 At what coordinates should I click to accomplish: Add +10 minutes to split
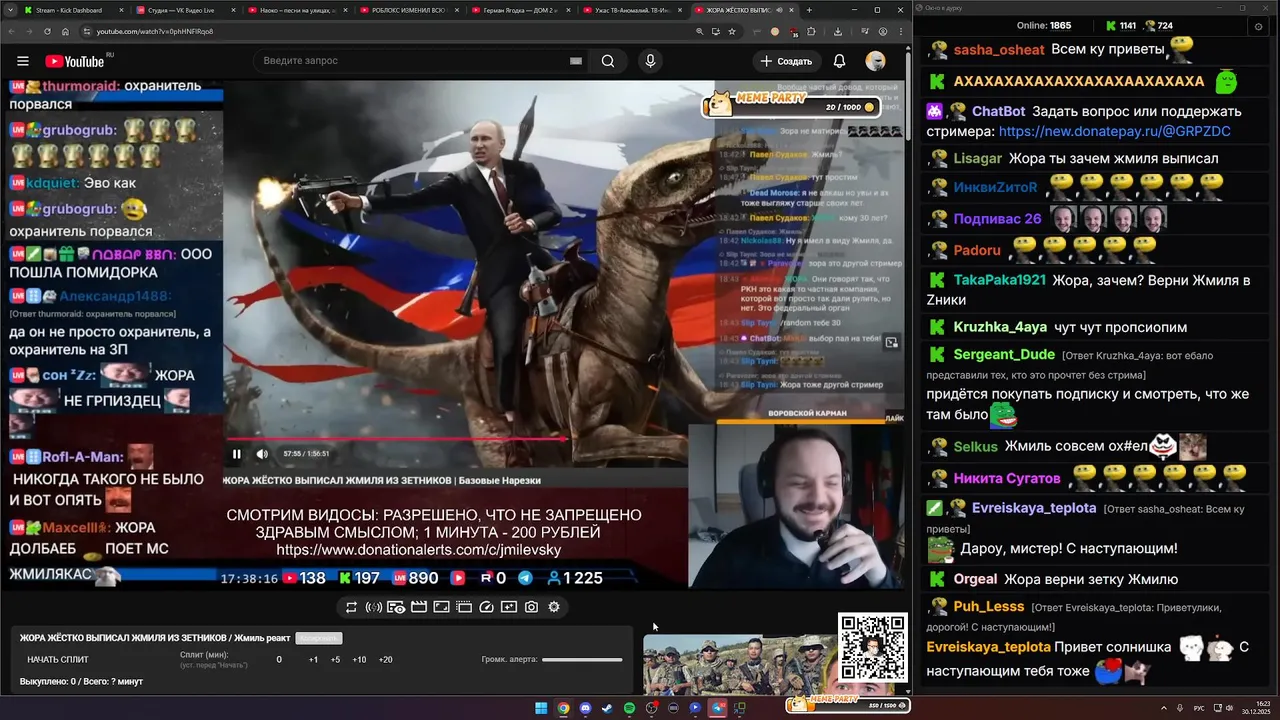359,660
